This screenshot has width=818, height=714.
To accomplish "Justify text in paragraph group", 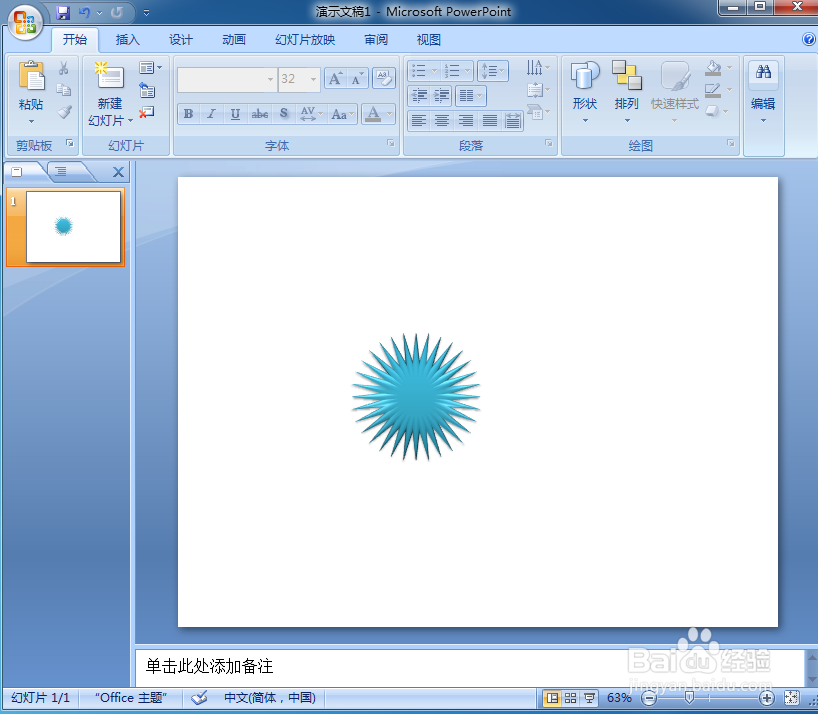I will [x=489, y=121].
